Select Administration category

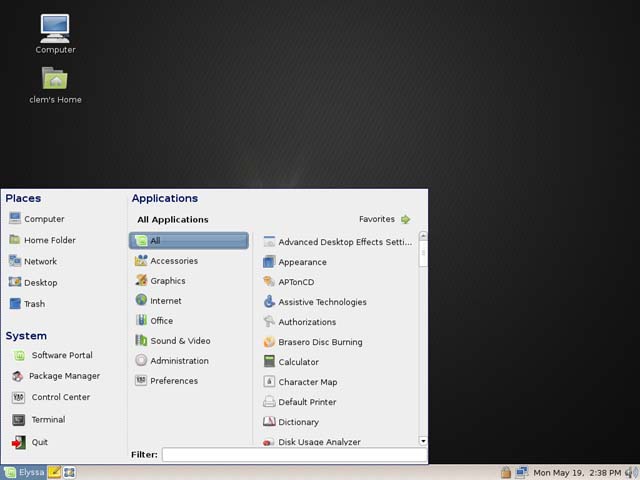tap(171, 360)
